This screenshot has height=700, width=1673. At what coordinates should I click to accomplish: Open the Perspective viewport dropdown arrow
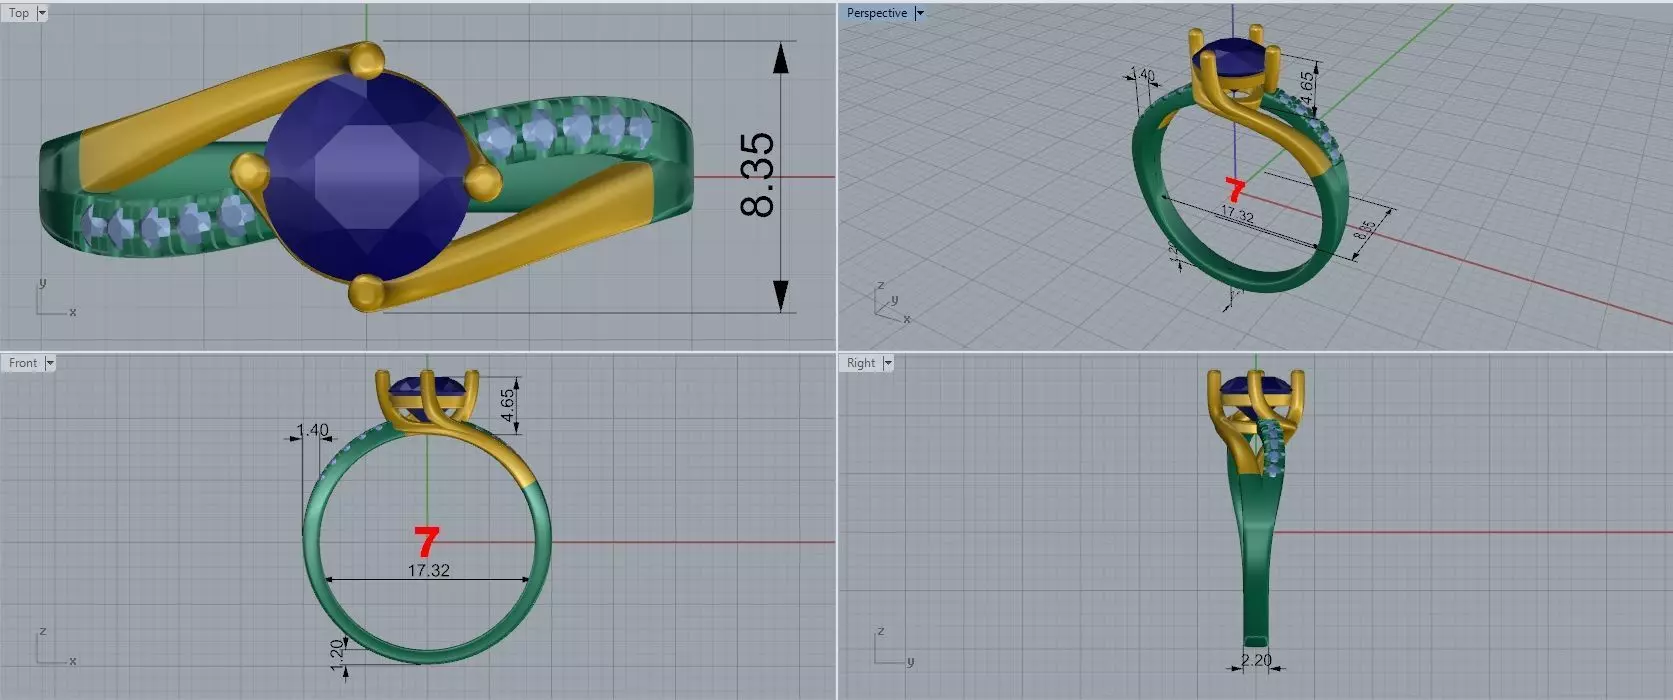920,13
